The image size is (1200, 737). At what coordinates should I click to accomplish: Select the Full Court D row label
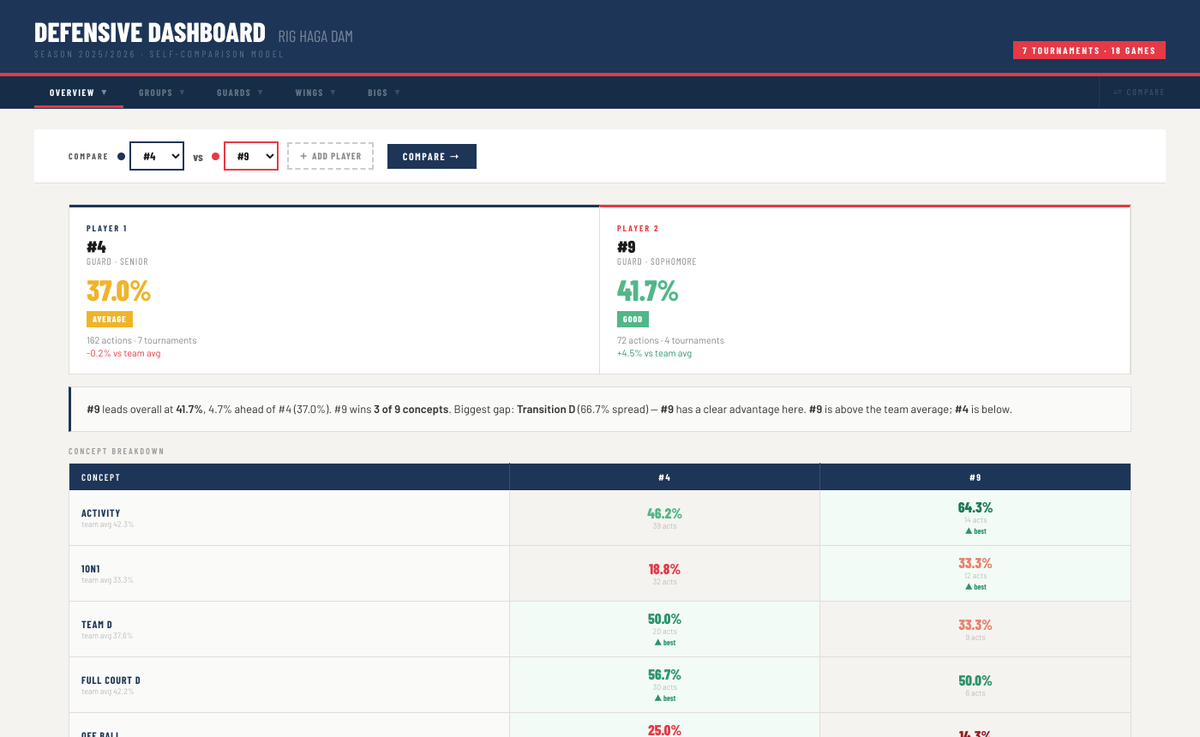click(x=110, y=681)
